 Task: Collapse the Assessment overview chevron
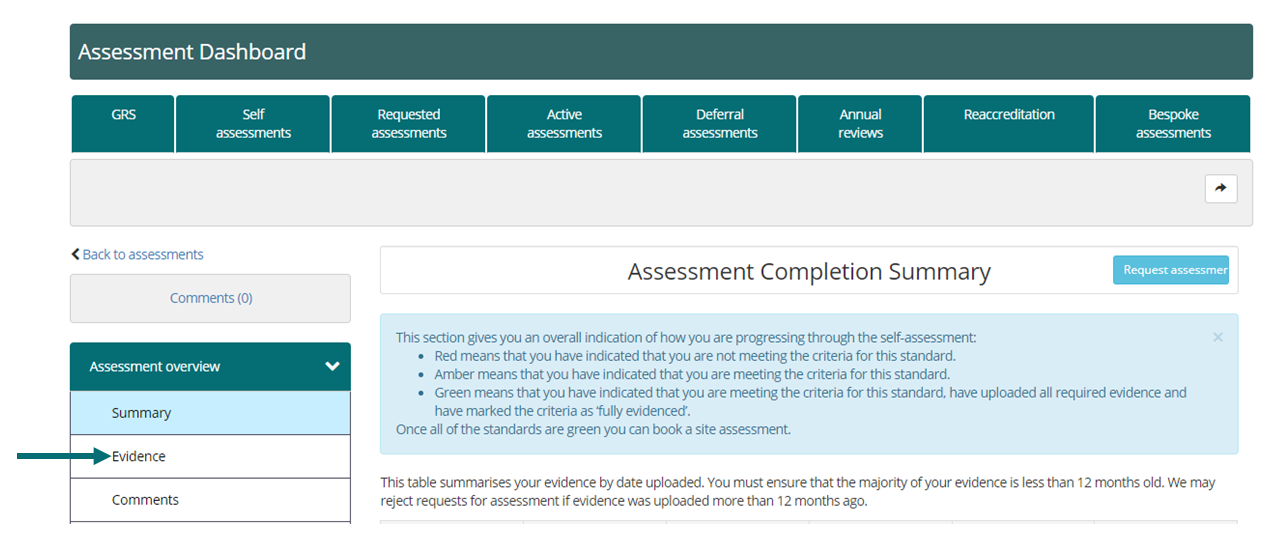pyautogui.click(x=332, y=367)
